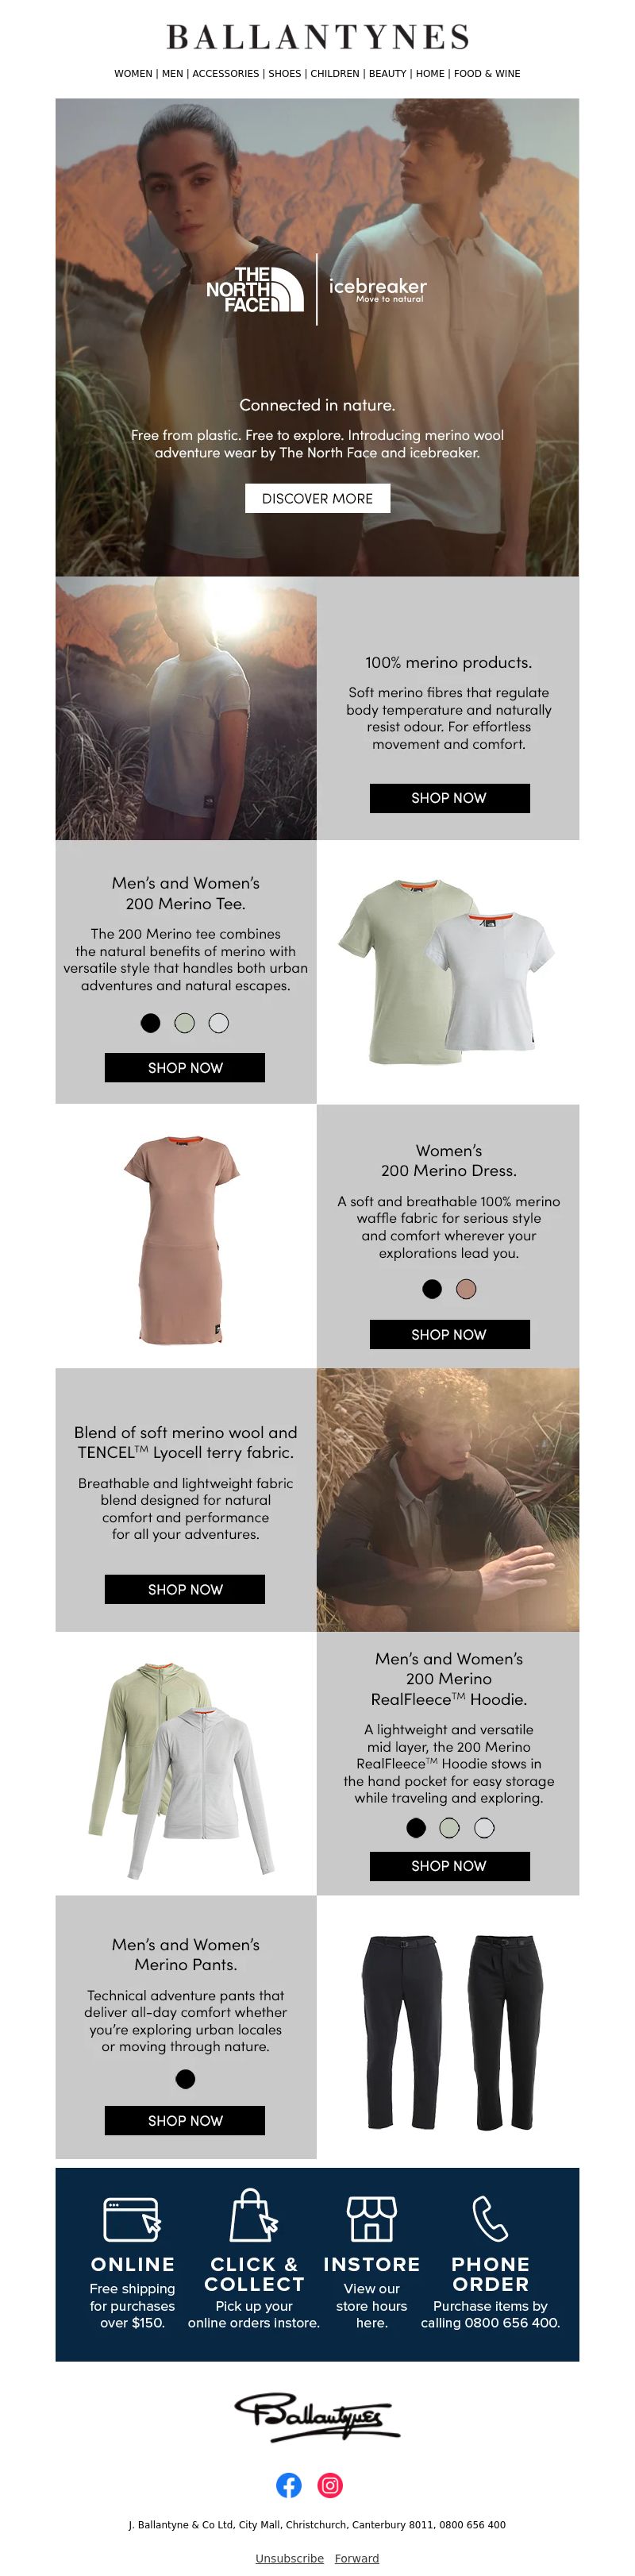The image size is (635, 2576).
Task: Open the Instagram icon link
Action: (x=330, y=2485)
